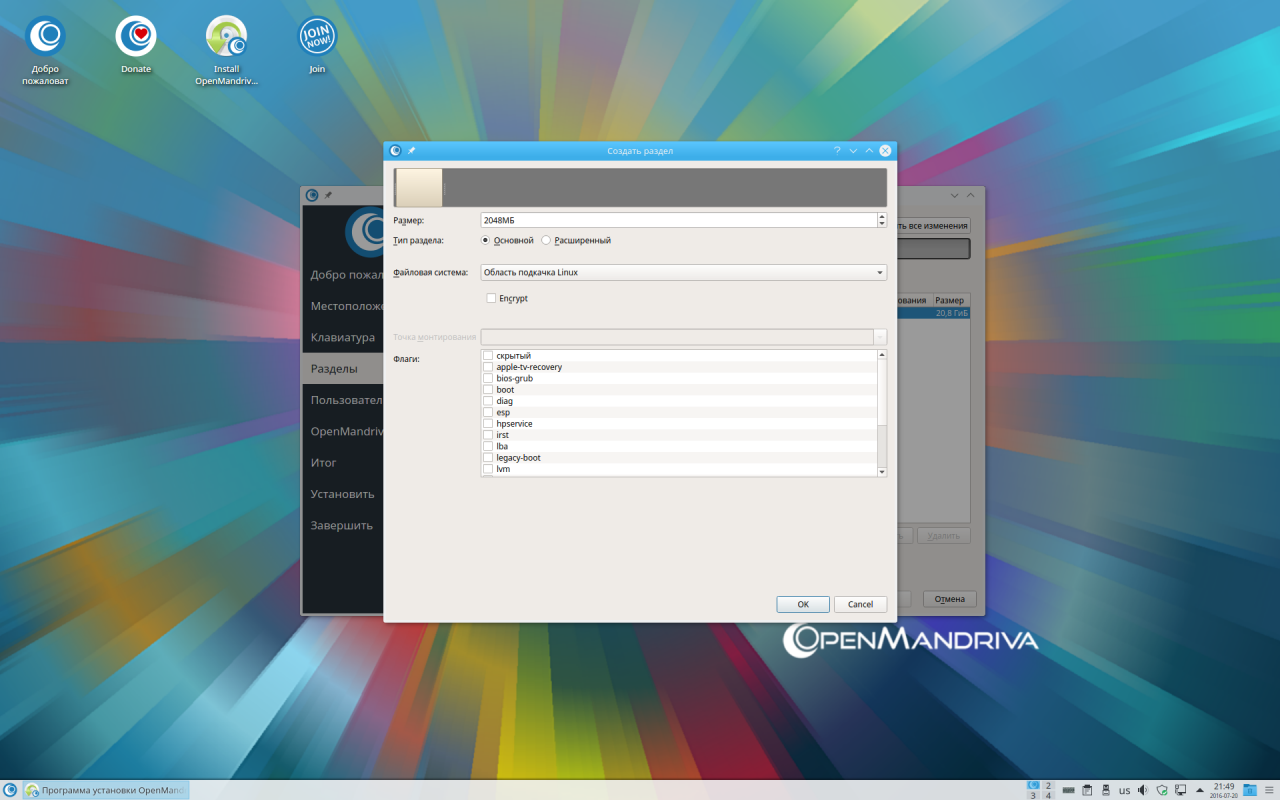The width and height of the screenshot is (1280, 800).
Task: Open the virtual keyboard tray icon
Action: tap(1069, 790)
